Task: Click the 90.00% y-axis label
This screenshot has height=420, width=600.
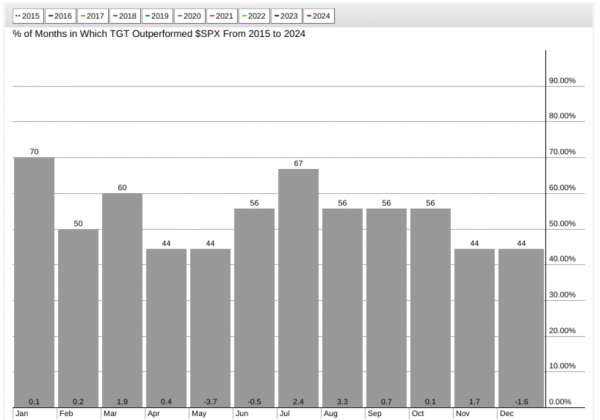Action: point(562,80)
